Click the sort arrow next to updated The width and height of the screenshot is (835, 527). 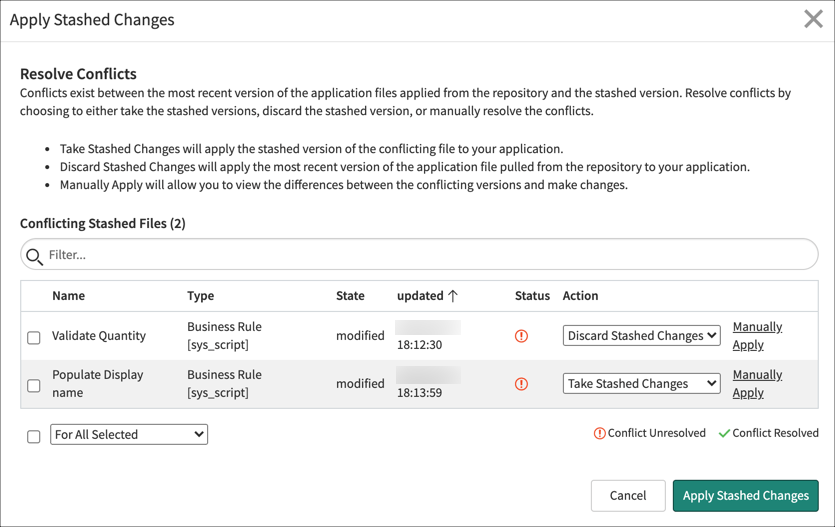click(x=453, y=296)
